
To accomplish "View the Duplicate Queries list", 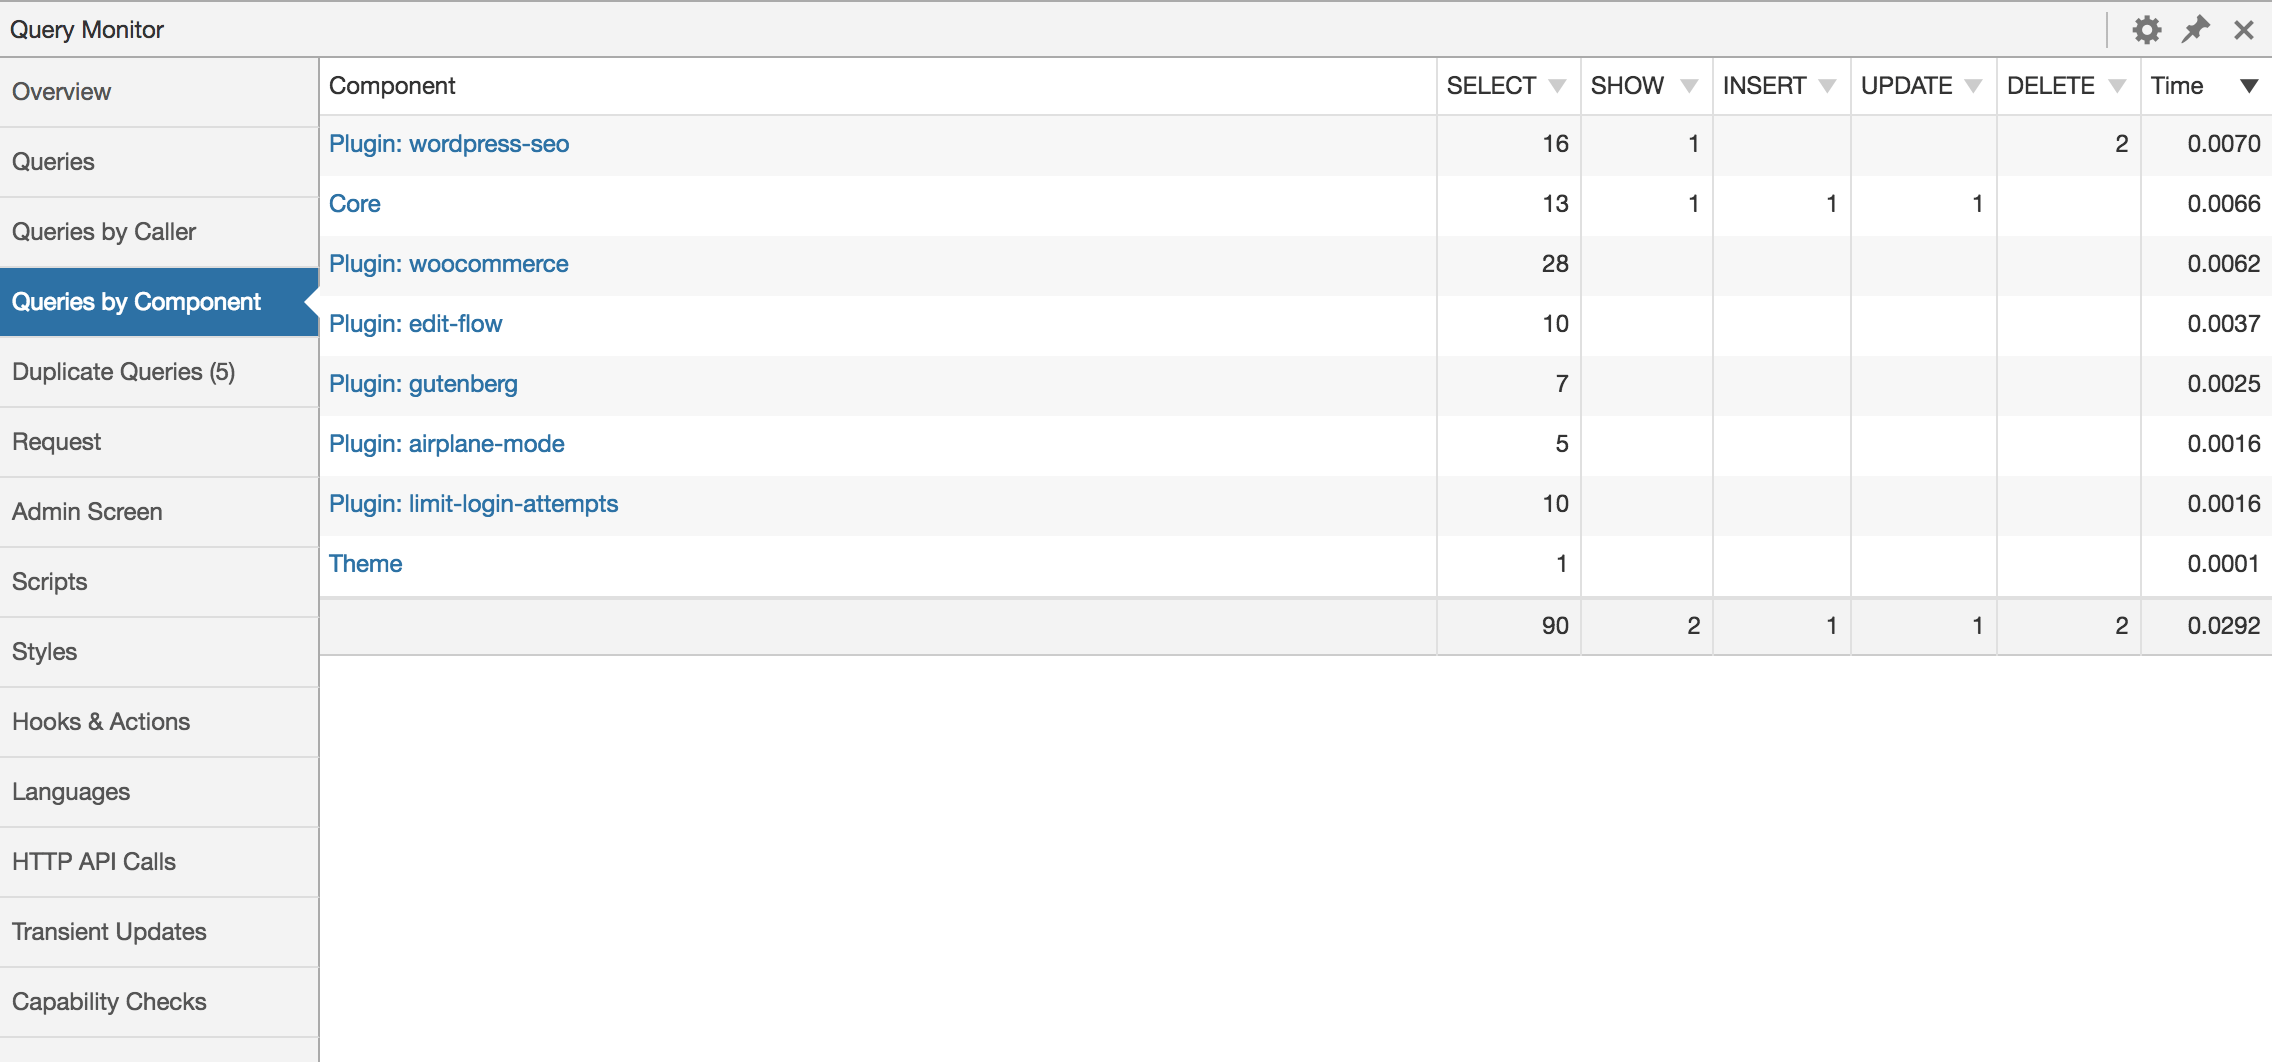I will (x=123, y=371).
